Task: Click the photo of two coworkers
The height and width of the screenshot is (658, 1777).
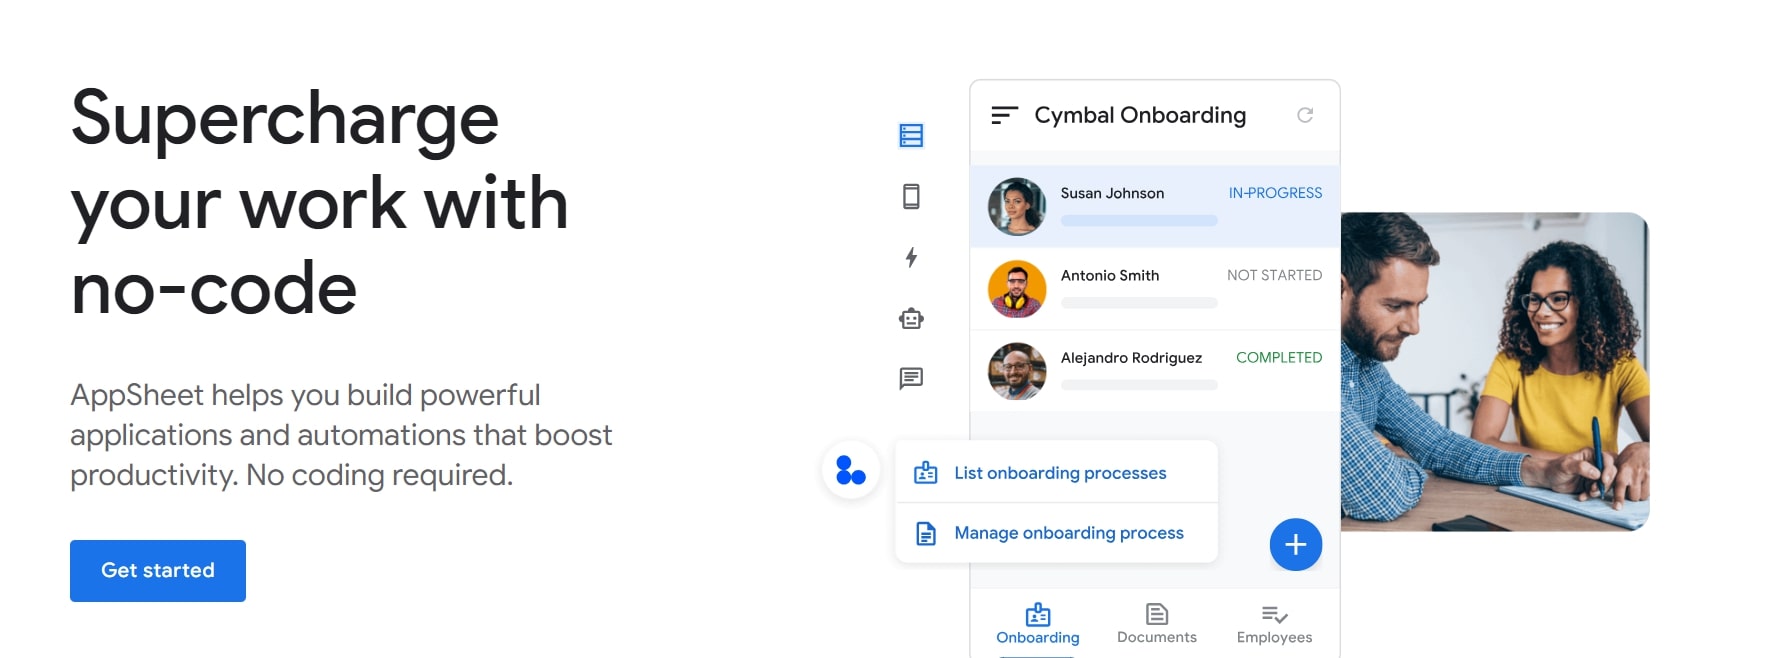Action: [1494, 371]
